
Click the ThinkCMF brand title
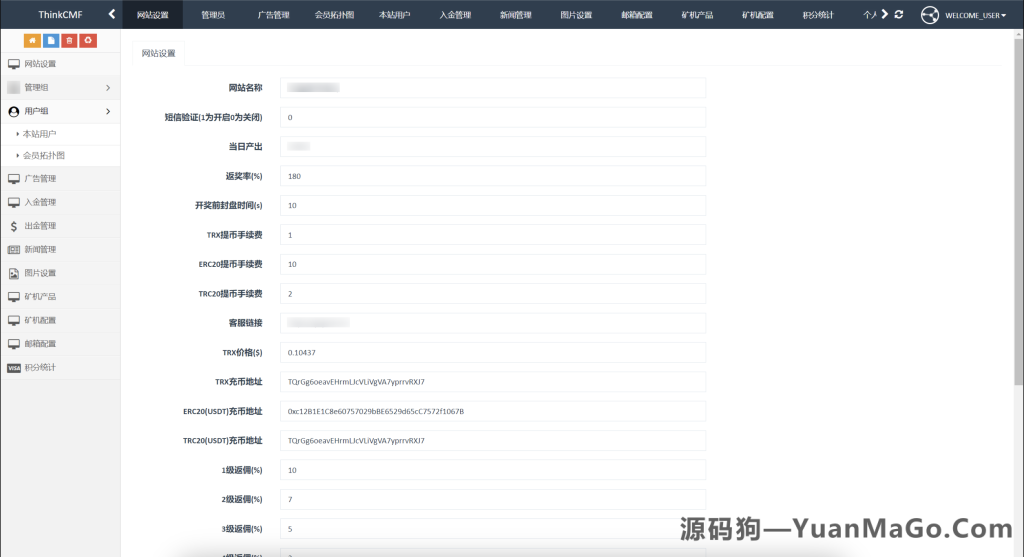[60, 14]
